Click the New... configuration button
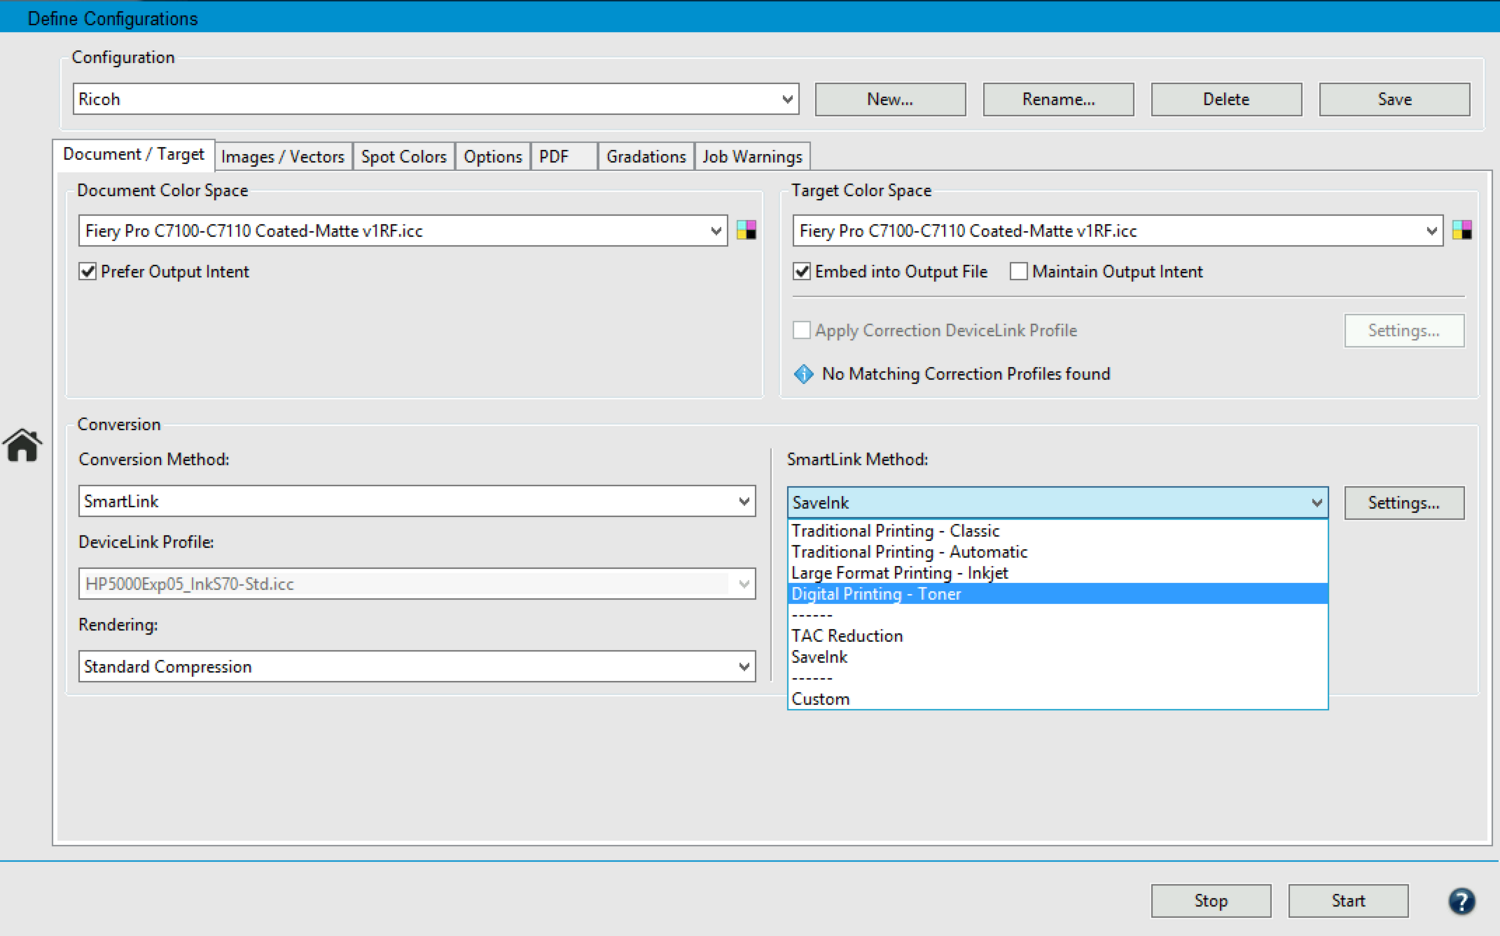This screenshot has height=936, width=1500. coord(890,99)
